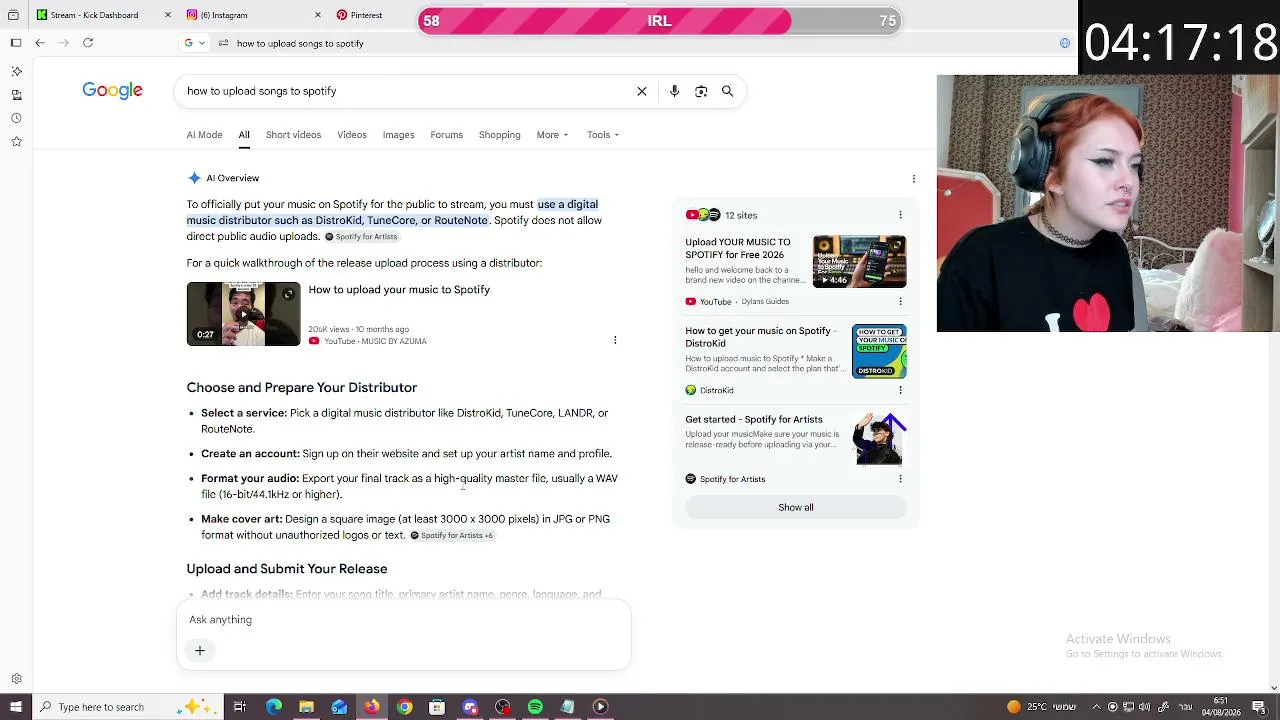1280x720 pixels.
Task: Open Bookmarks star icon in the sidebar
Action: point(16,142)
